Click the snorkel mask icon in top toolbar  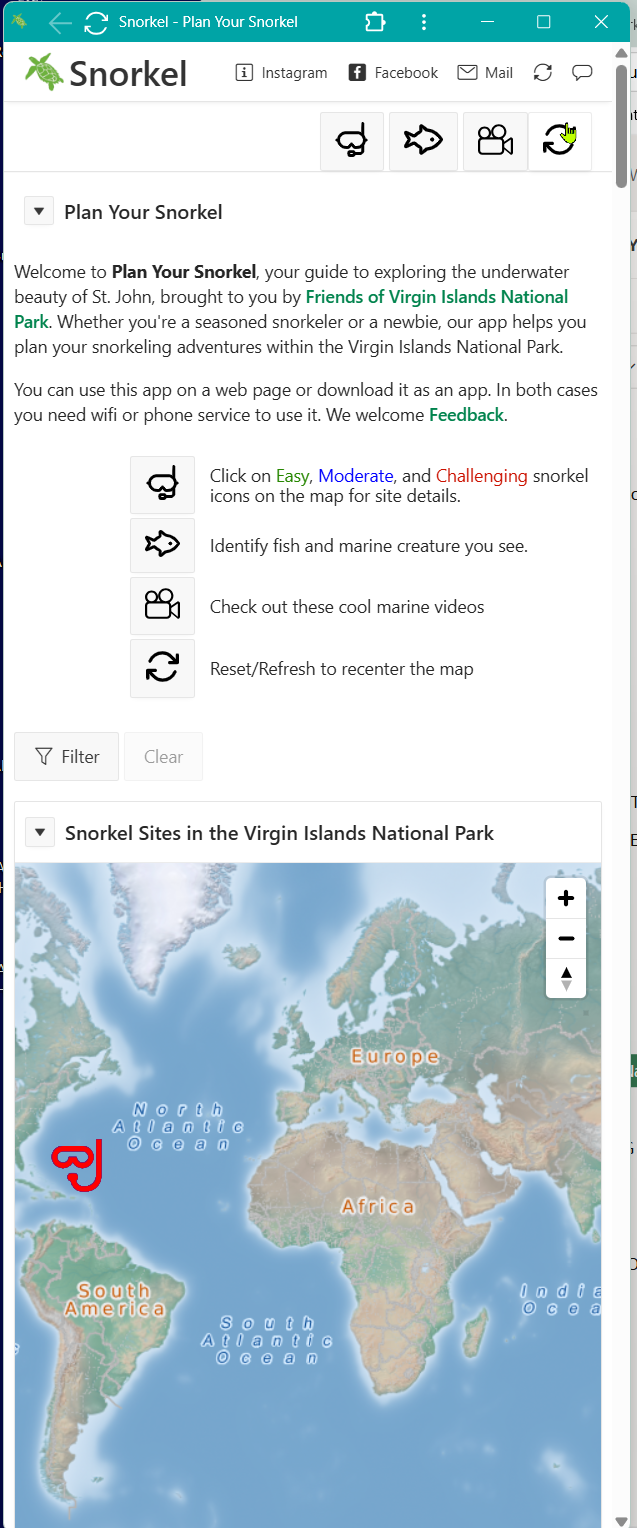[x=352, y=142]
